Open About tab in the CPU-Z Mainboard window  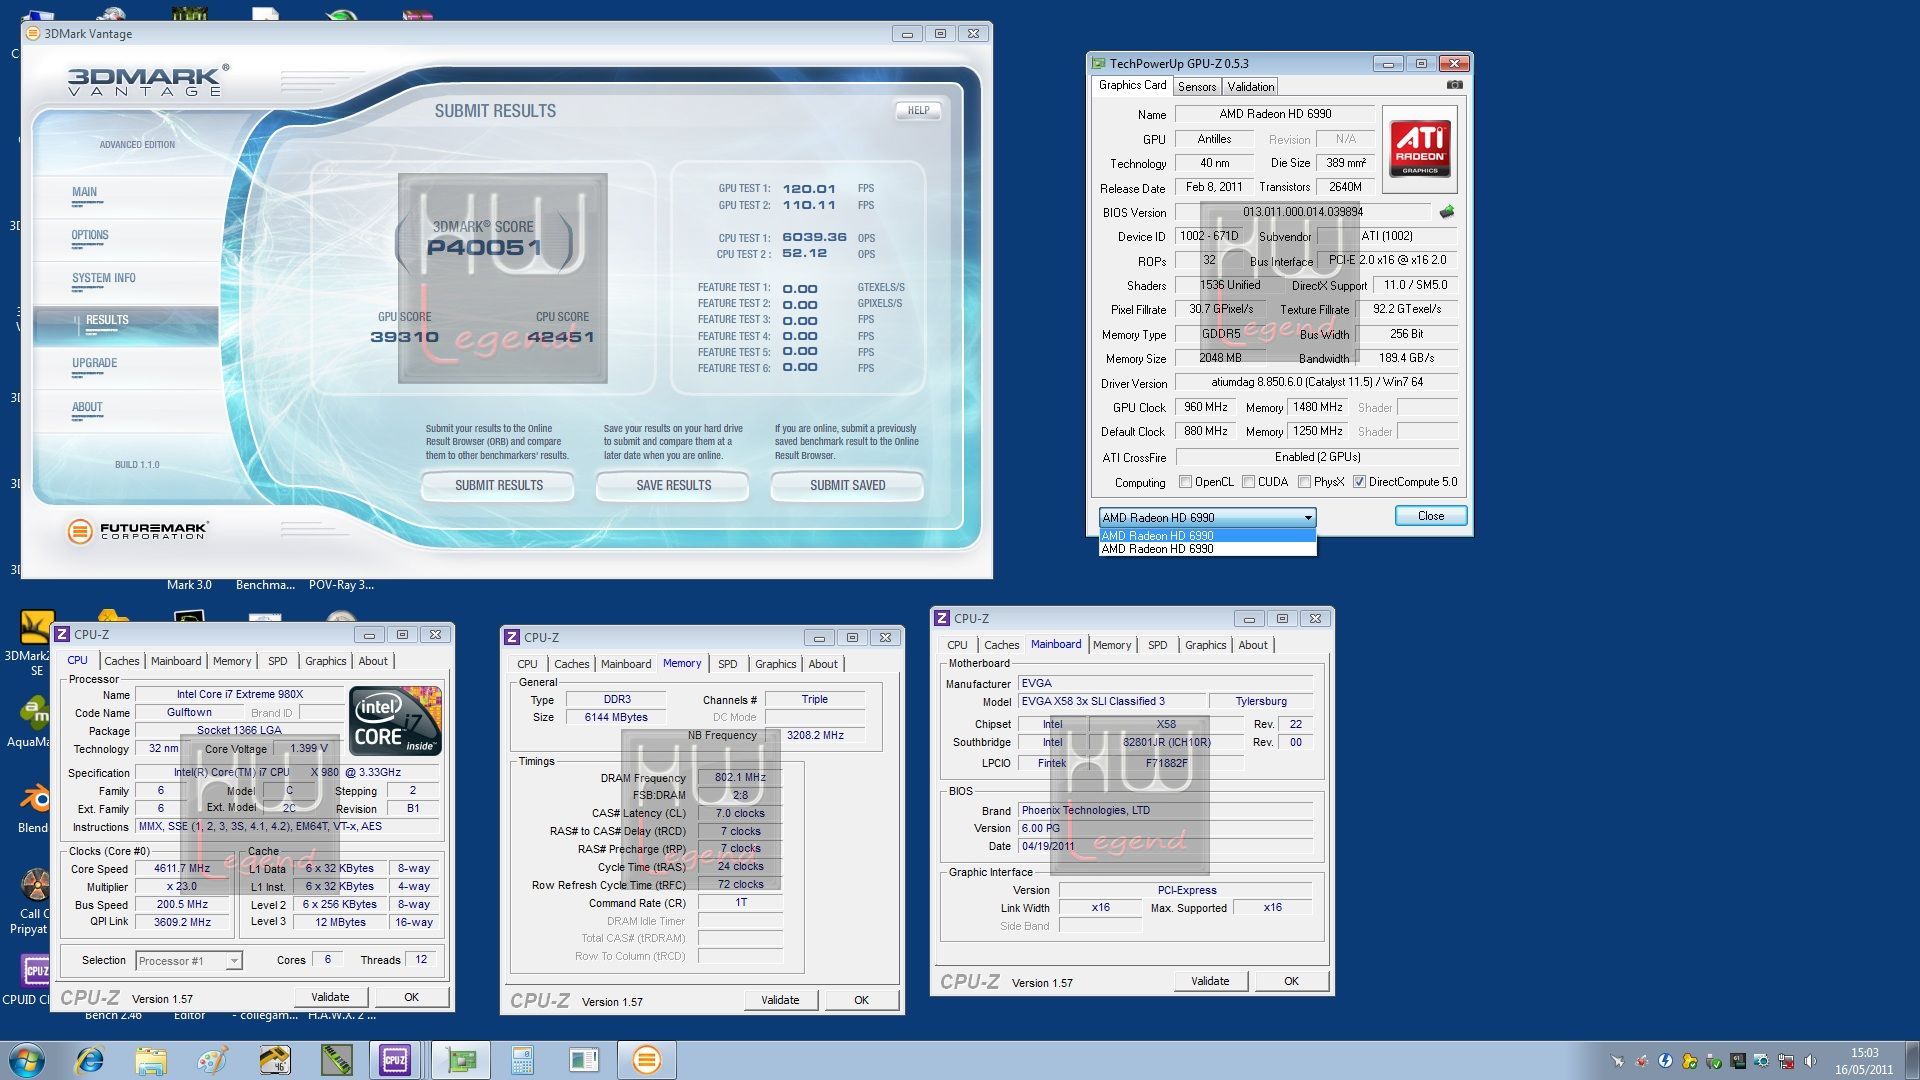pyautogui.click(x=1252, y=645)
